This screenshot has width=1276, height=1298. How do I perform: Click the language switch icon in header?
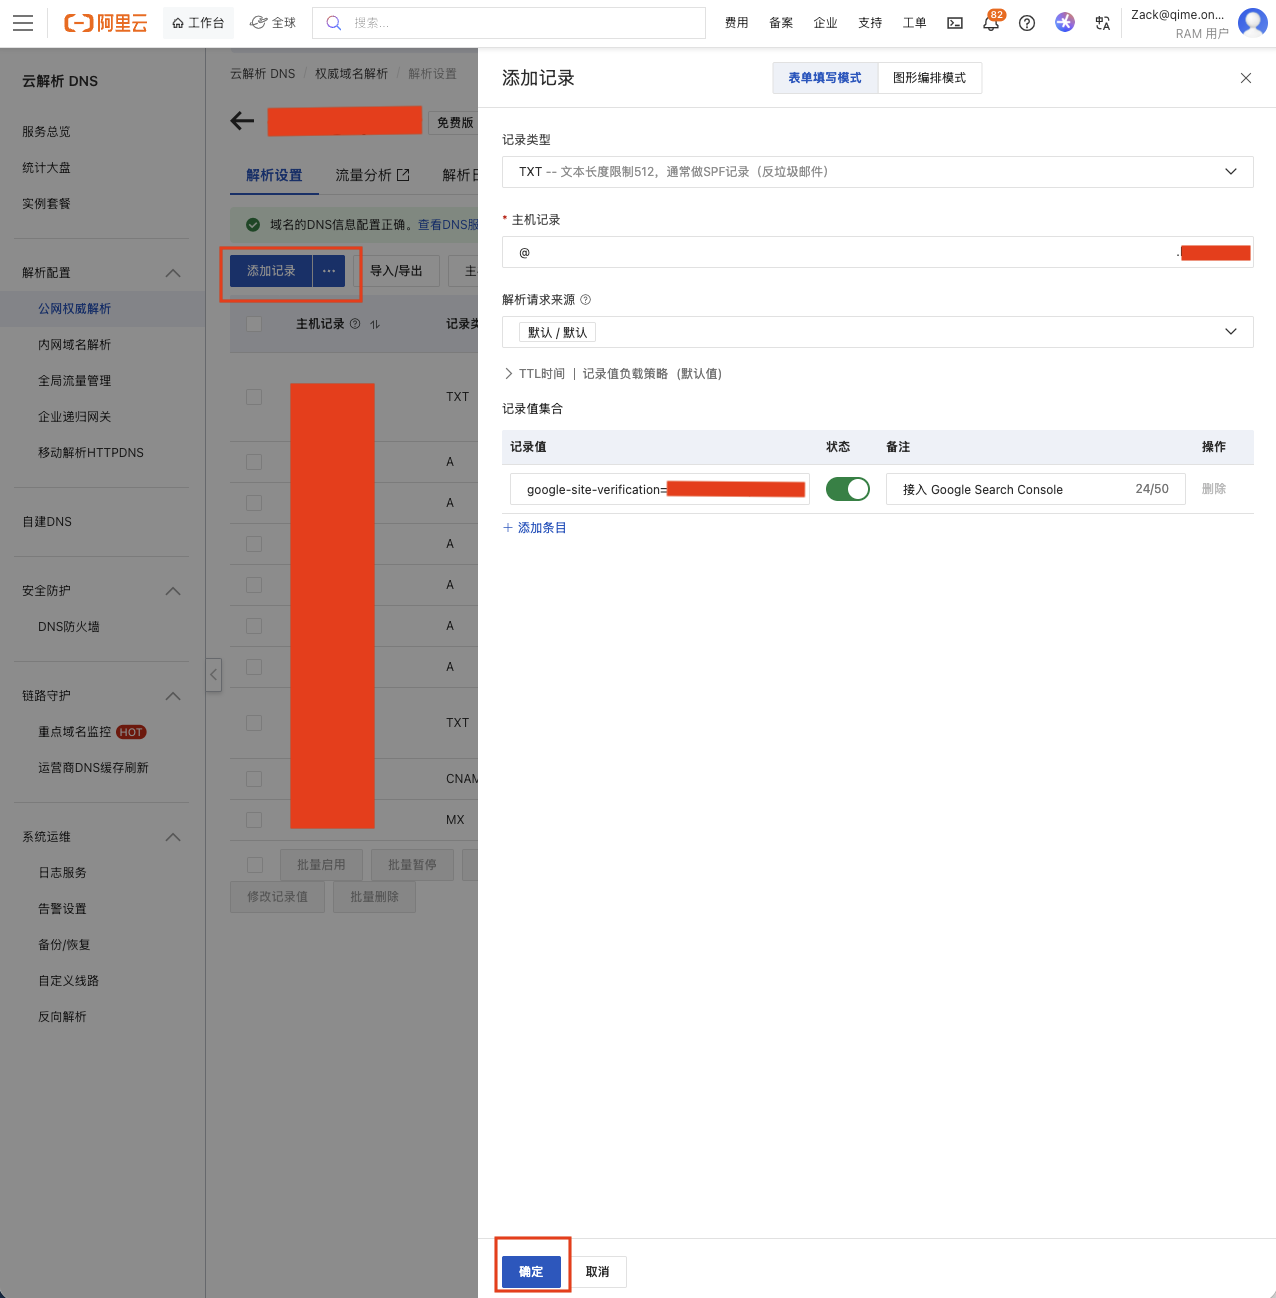pyautogui.click(x=1102, y=23)
